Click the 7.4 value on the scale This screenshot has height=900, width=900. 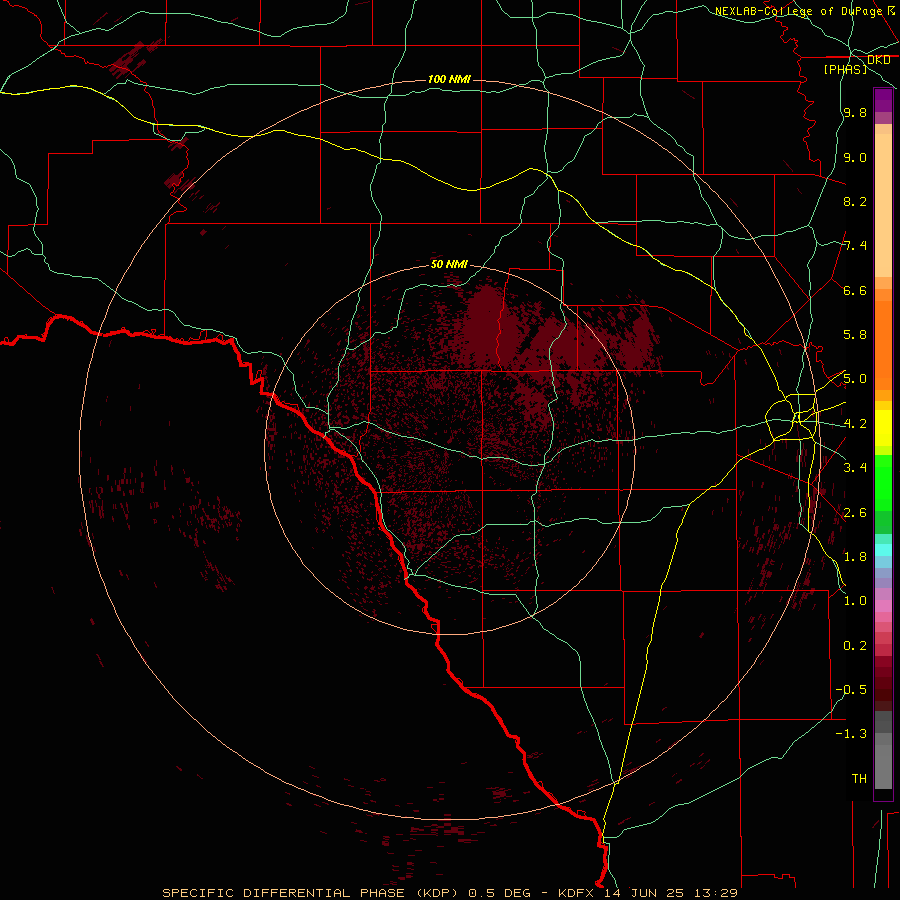[855, 246]
